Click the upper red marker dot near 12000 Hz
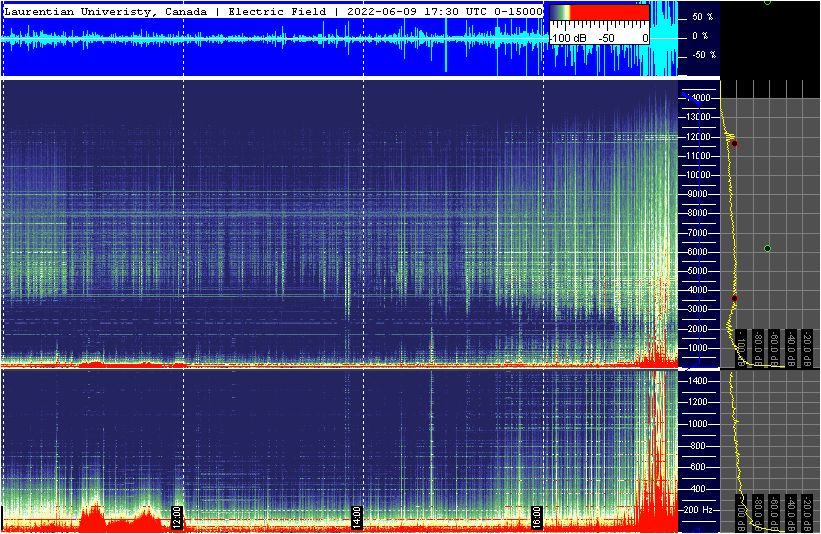 (734, 143)
